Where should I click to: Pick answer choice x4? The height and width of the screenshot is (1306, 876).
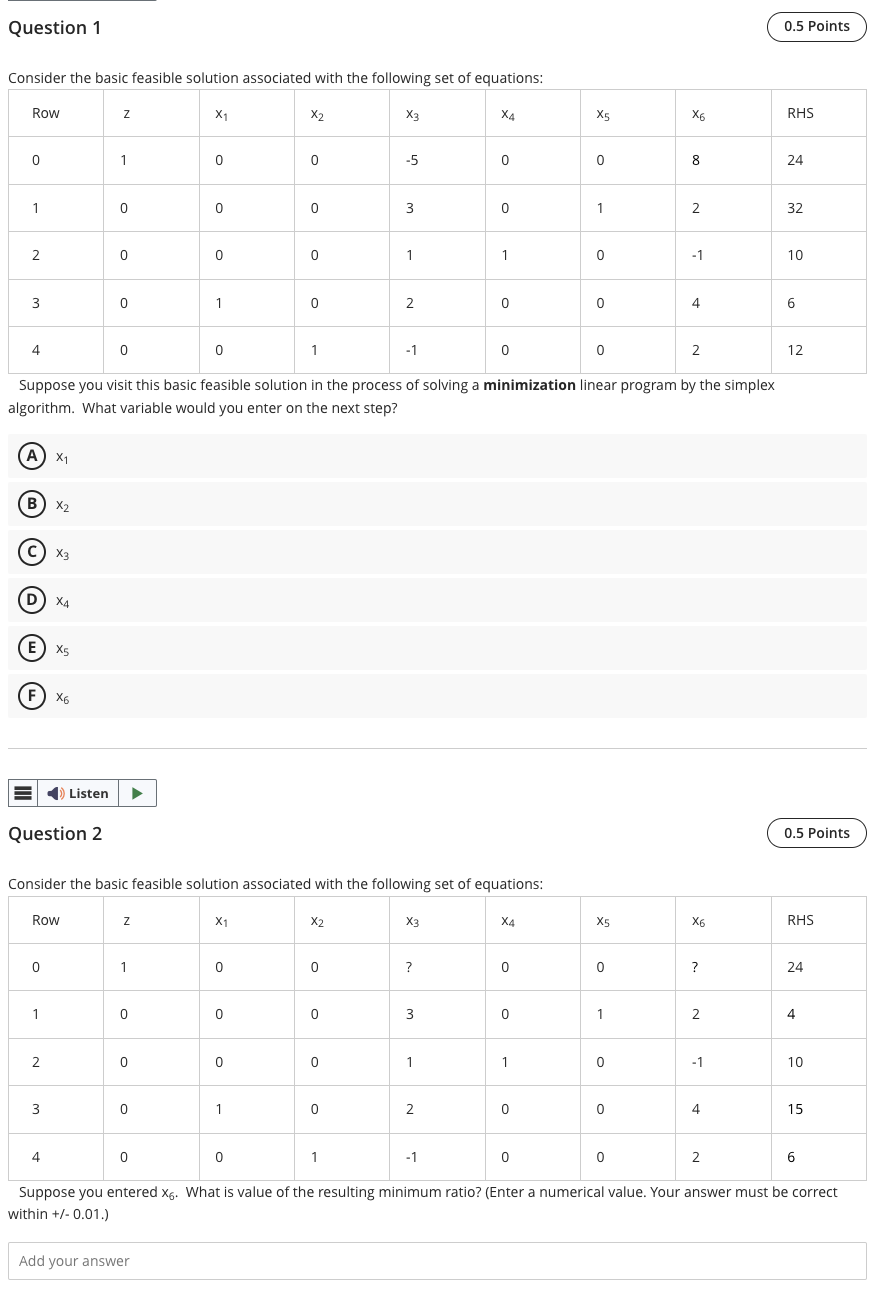pos(61,600)
